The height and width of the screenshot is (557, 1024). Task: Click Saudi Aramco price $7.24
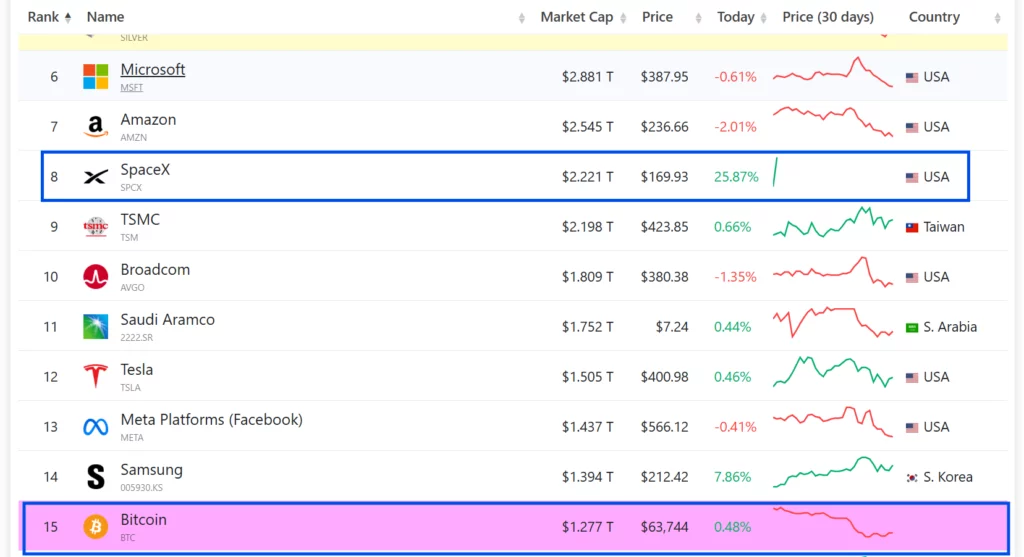click(x=672, y=327)
